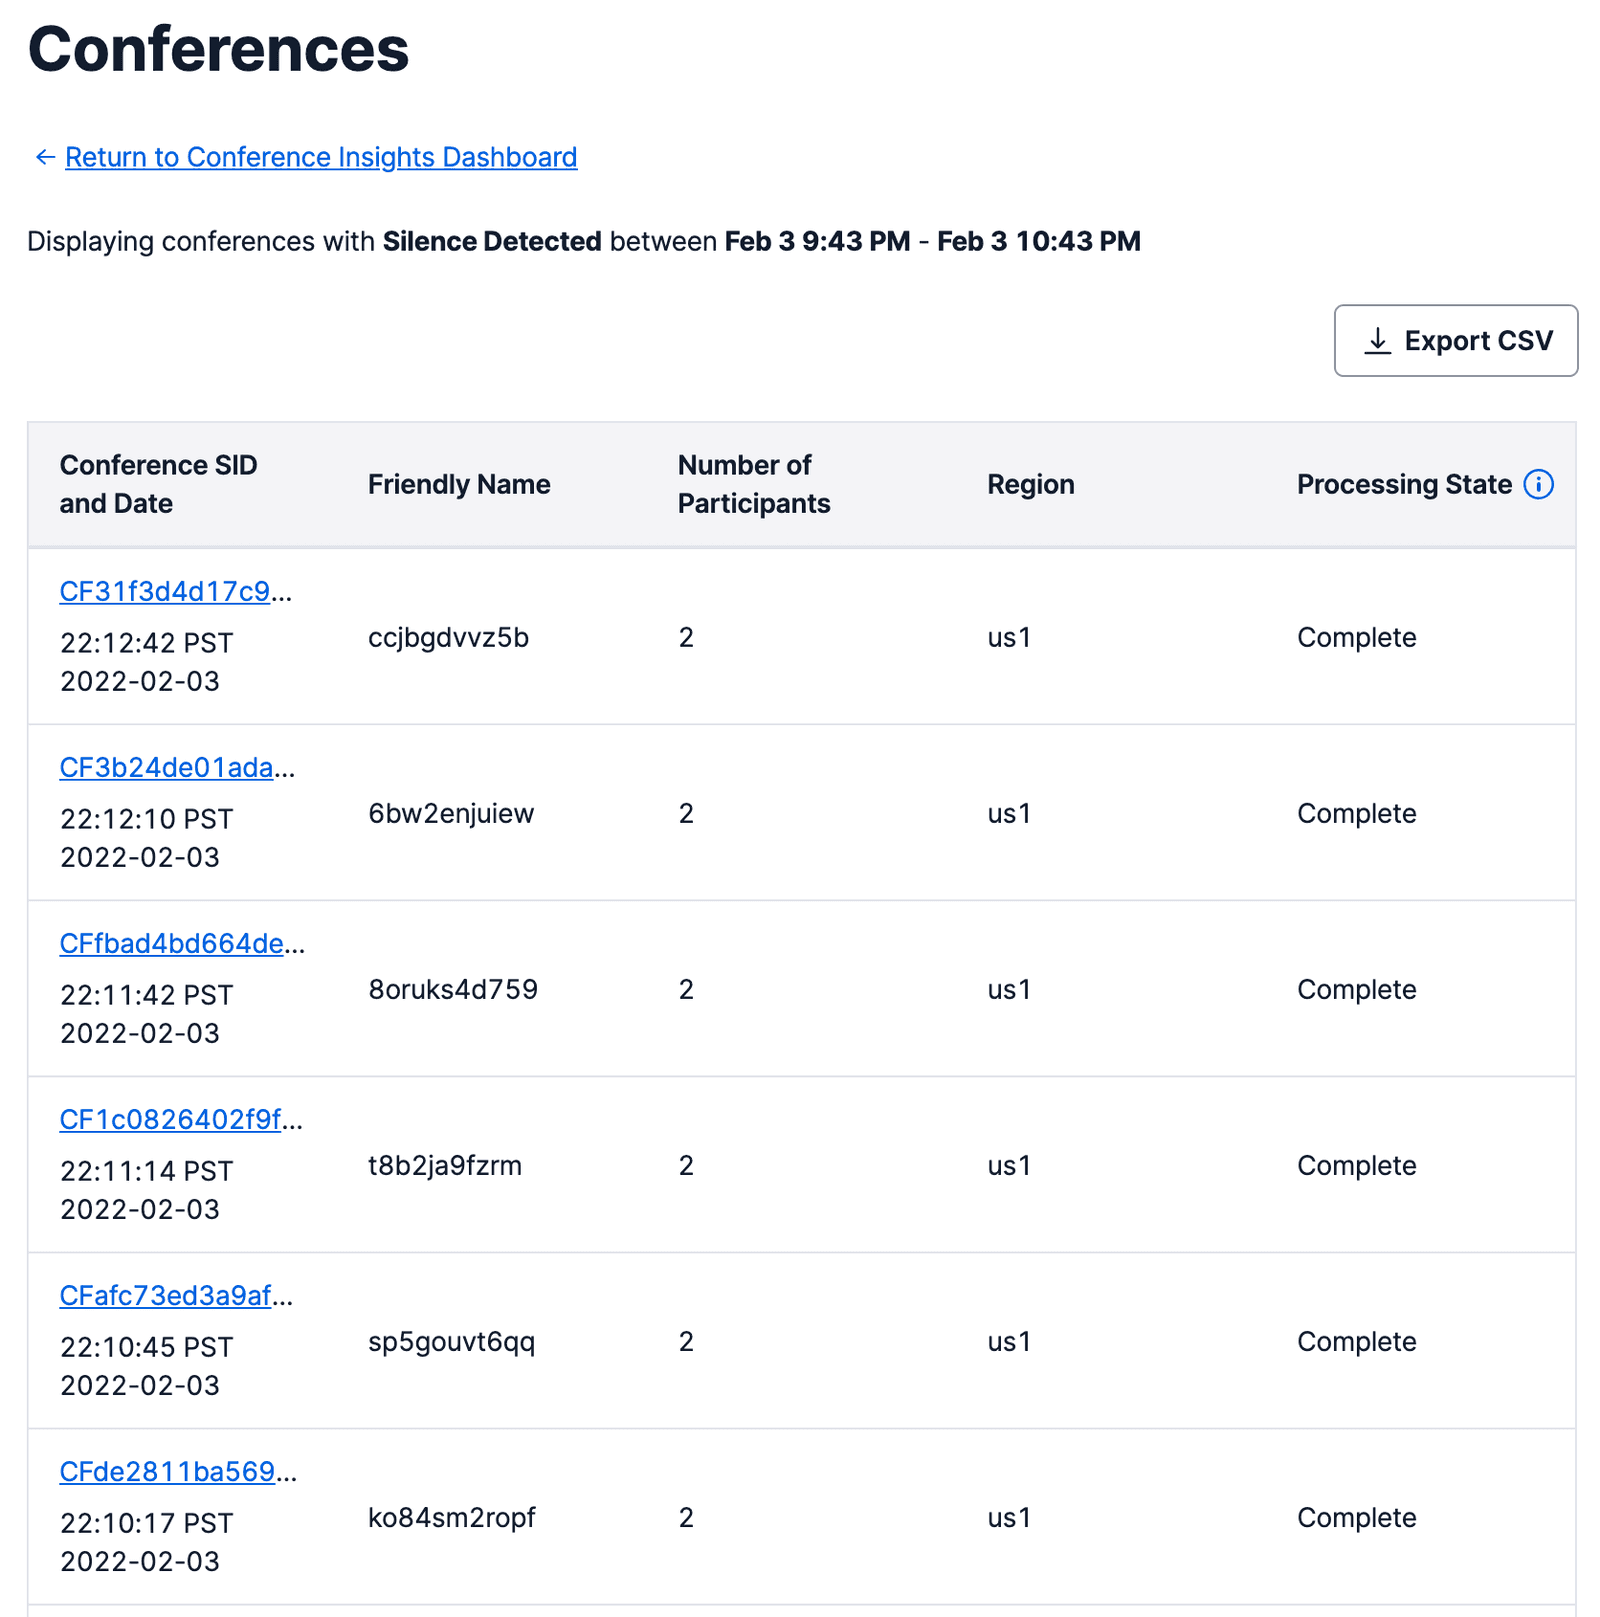Click the download icon on Export CSV button
The width and height of the screenshot is (1600, 1617).
pos(1380,340)
